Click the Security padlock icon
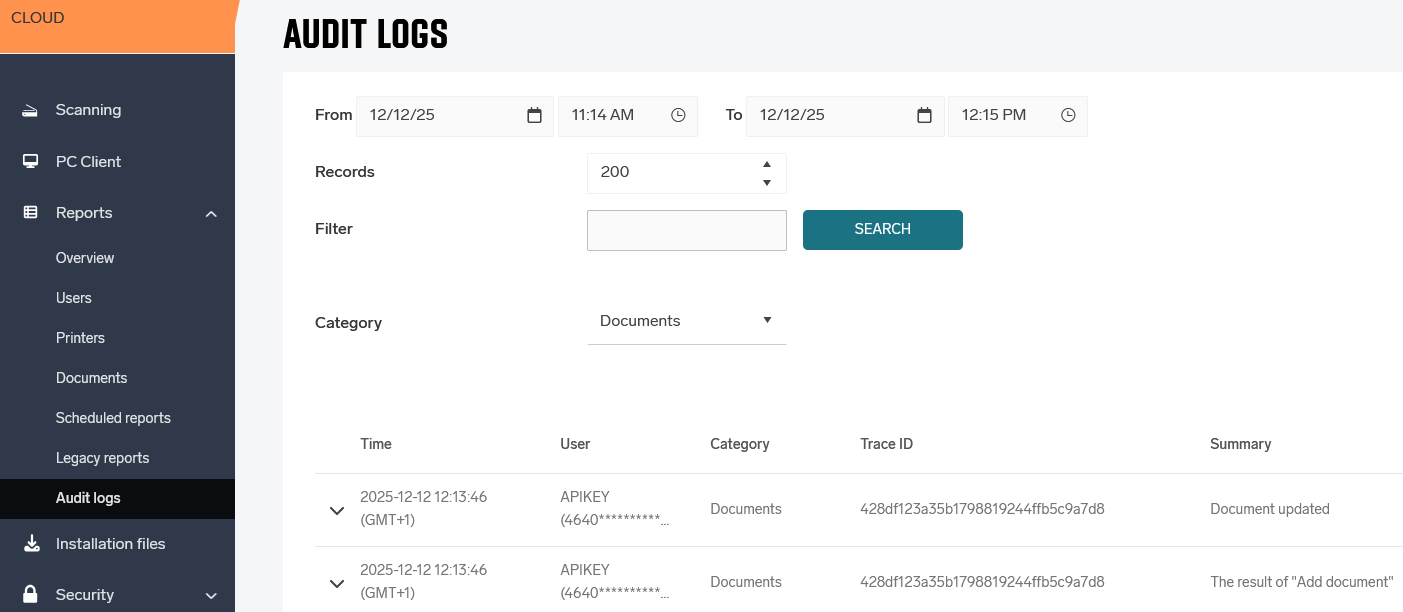Image resolution: width=1403 pixels, height=612 pixels. (x=31, y=595)
